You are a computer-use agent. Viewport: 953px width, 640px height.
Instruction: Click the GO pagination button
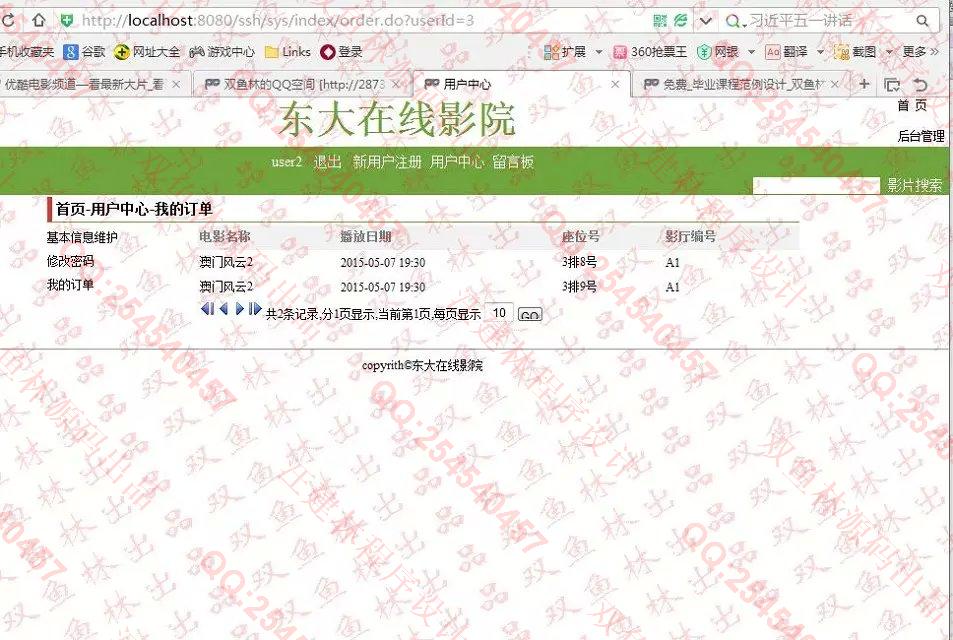pyautogui.click(x=530, y=315)
